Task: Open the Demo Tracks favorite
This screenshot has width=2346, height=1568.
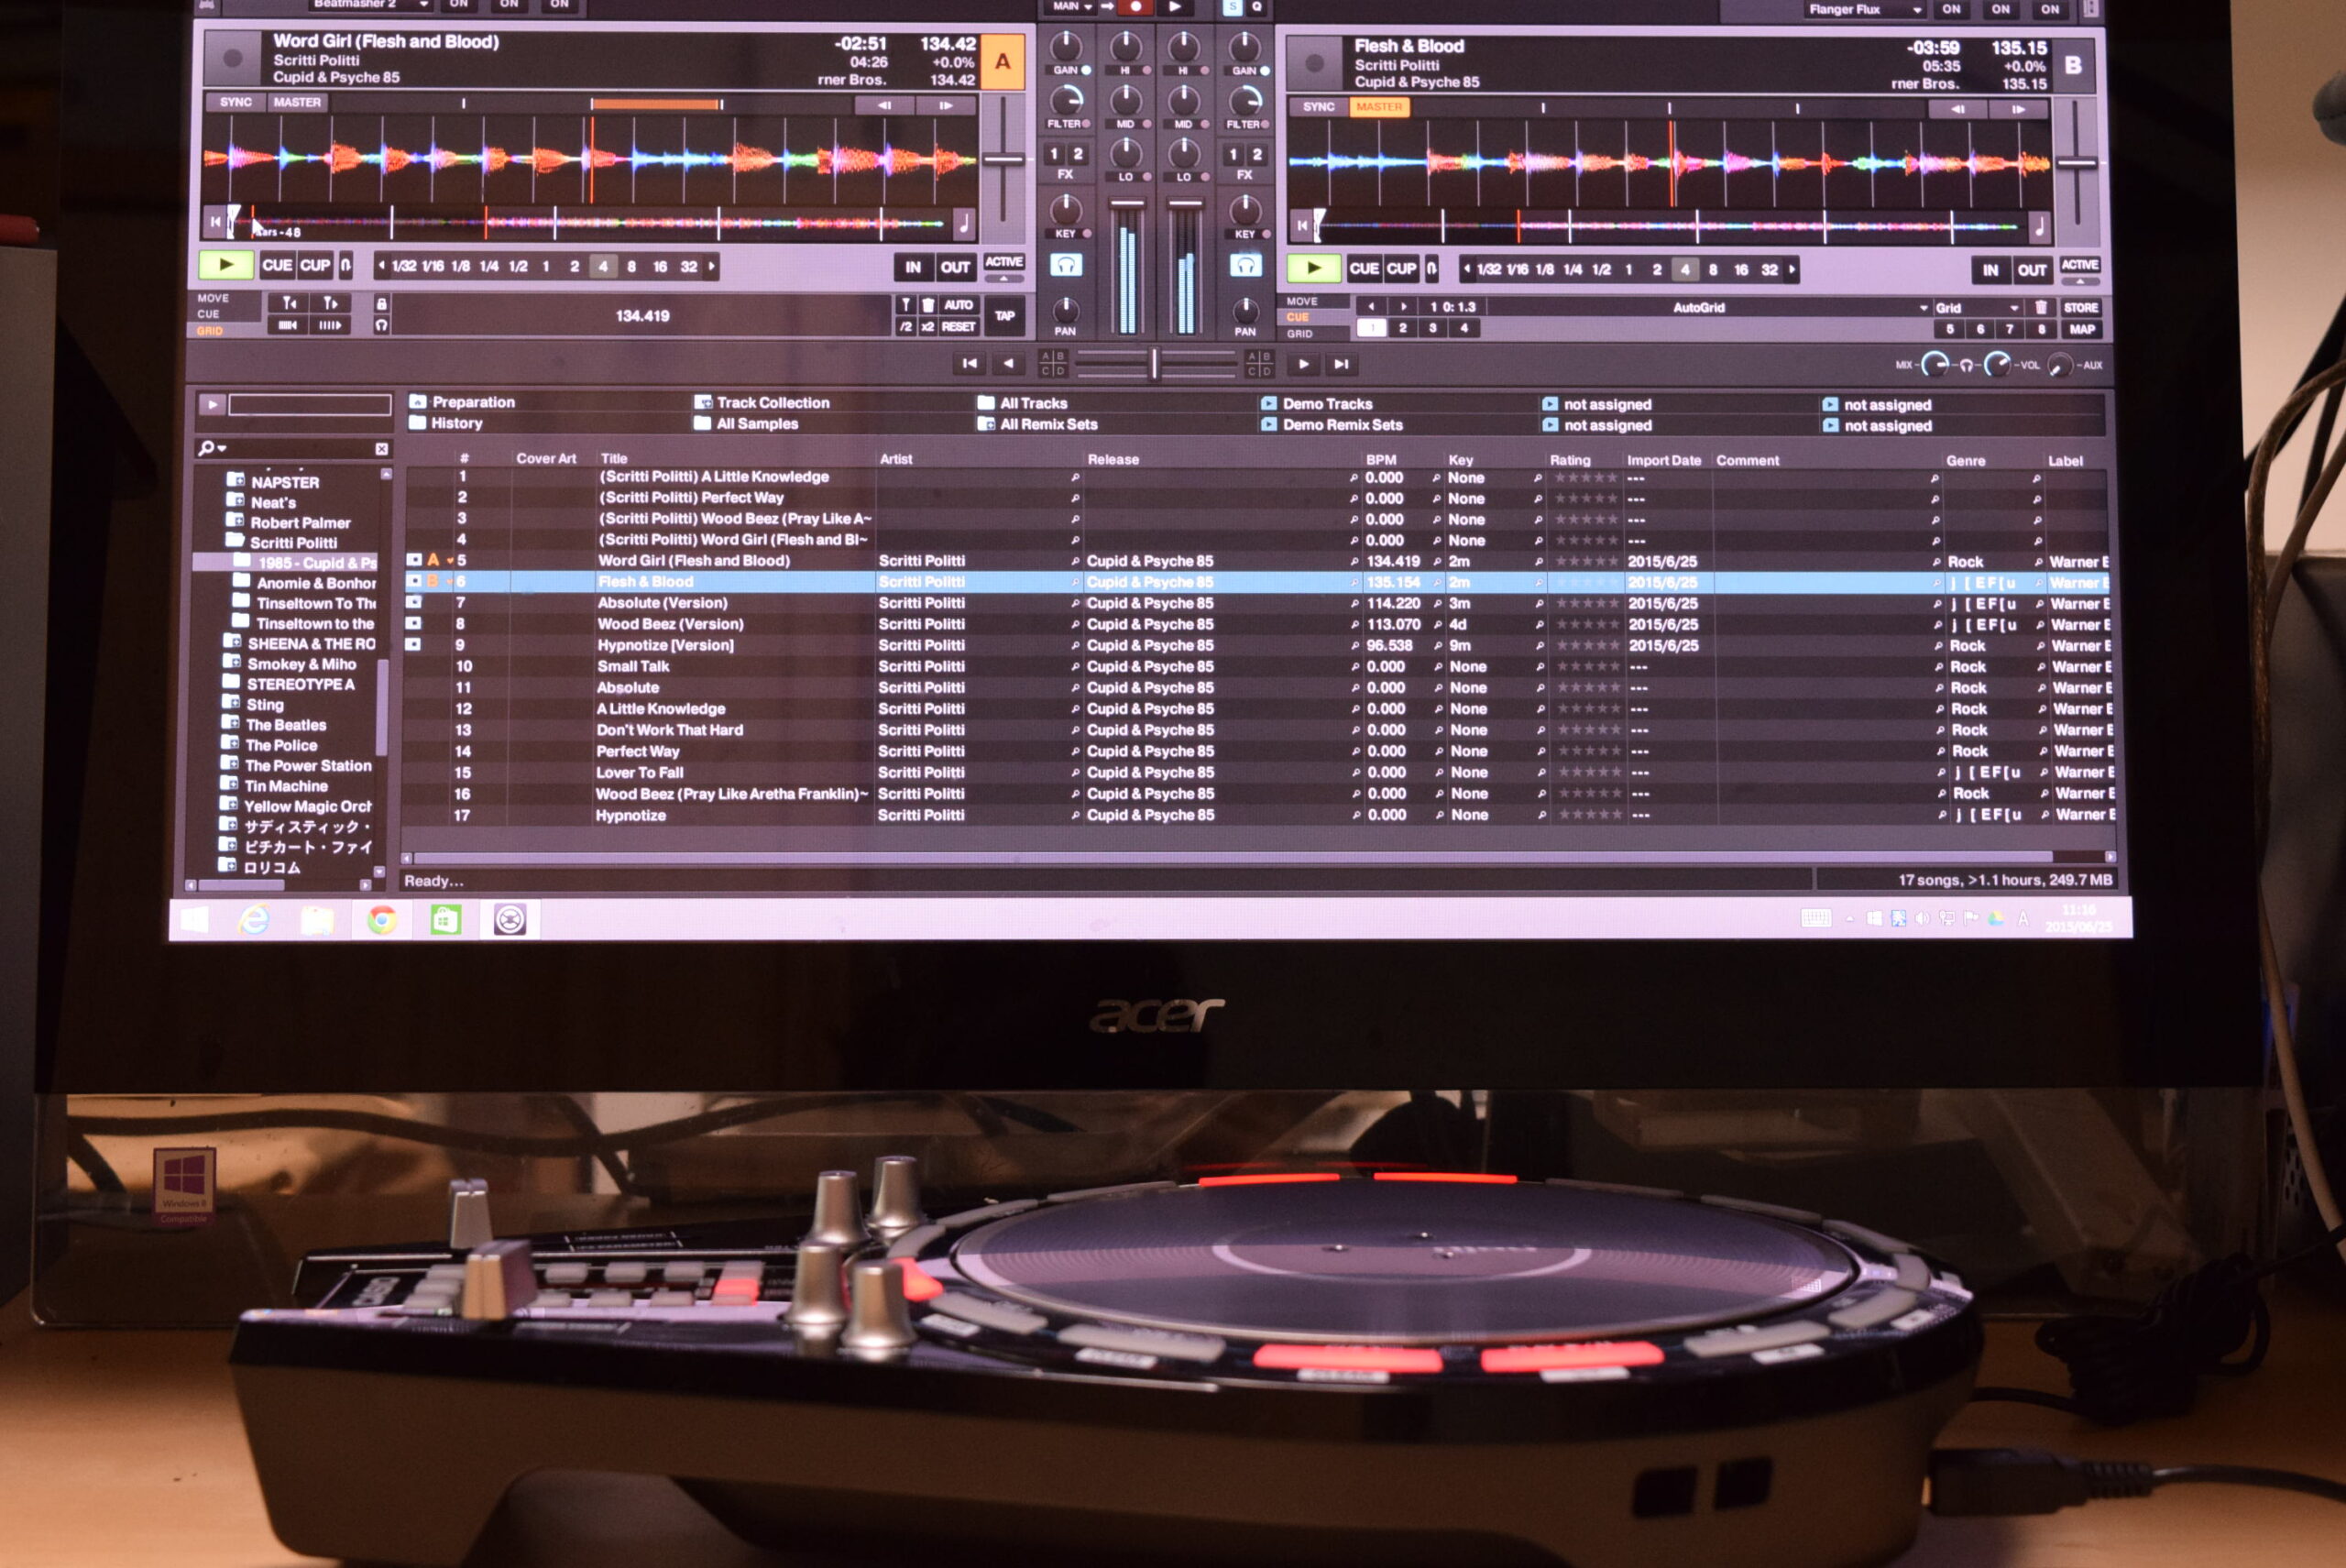Action: point(1317,404)
